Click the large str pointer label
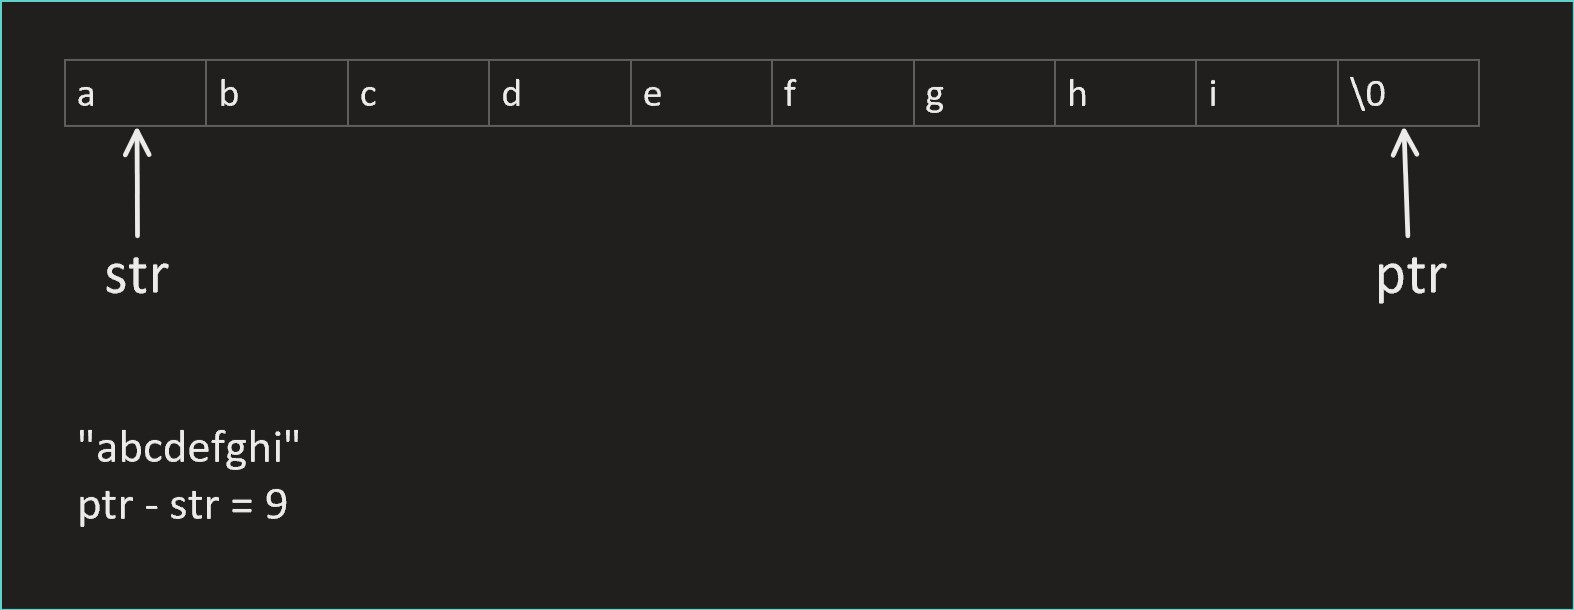This screenshot has width=1574, height=610. (x=137, y=275)
